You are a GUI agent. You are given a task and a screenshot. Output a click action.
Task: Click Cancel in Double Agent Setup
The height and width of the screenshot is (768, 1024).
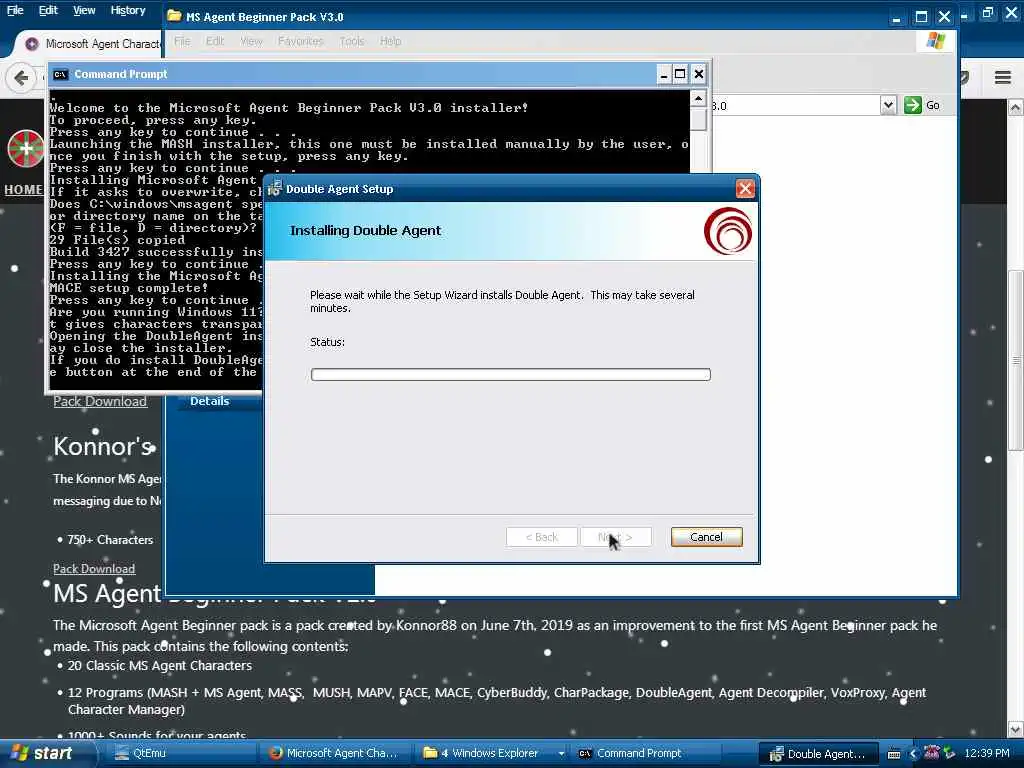(706, 537)
